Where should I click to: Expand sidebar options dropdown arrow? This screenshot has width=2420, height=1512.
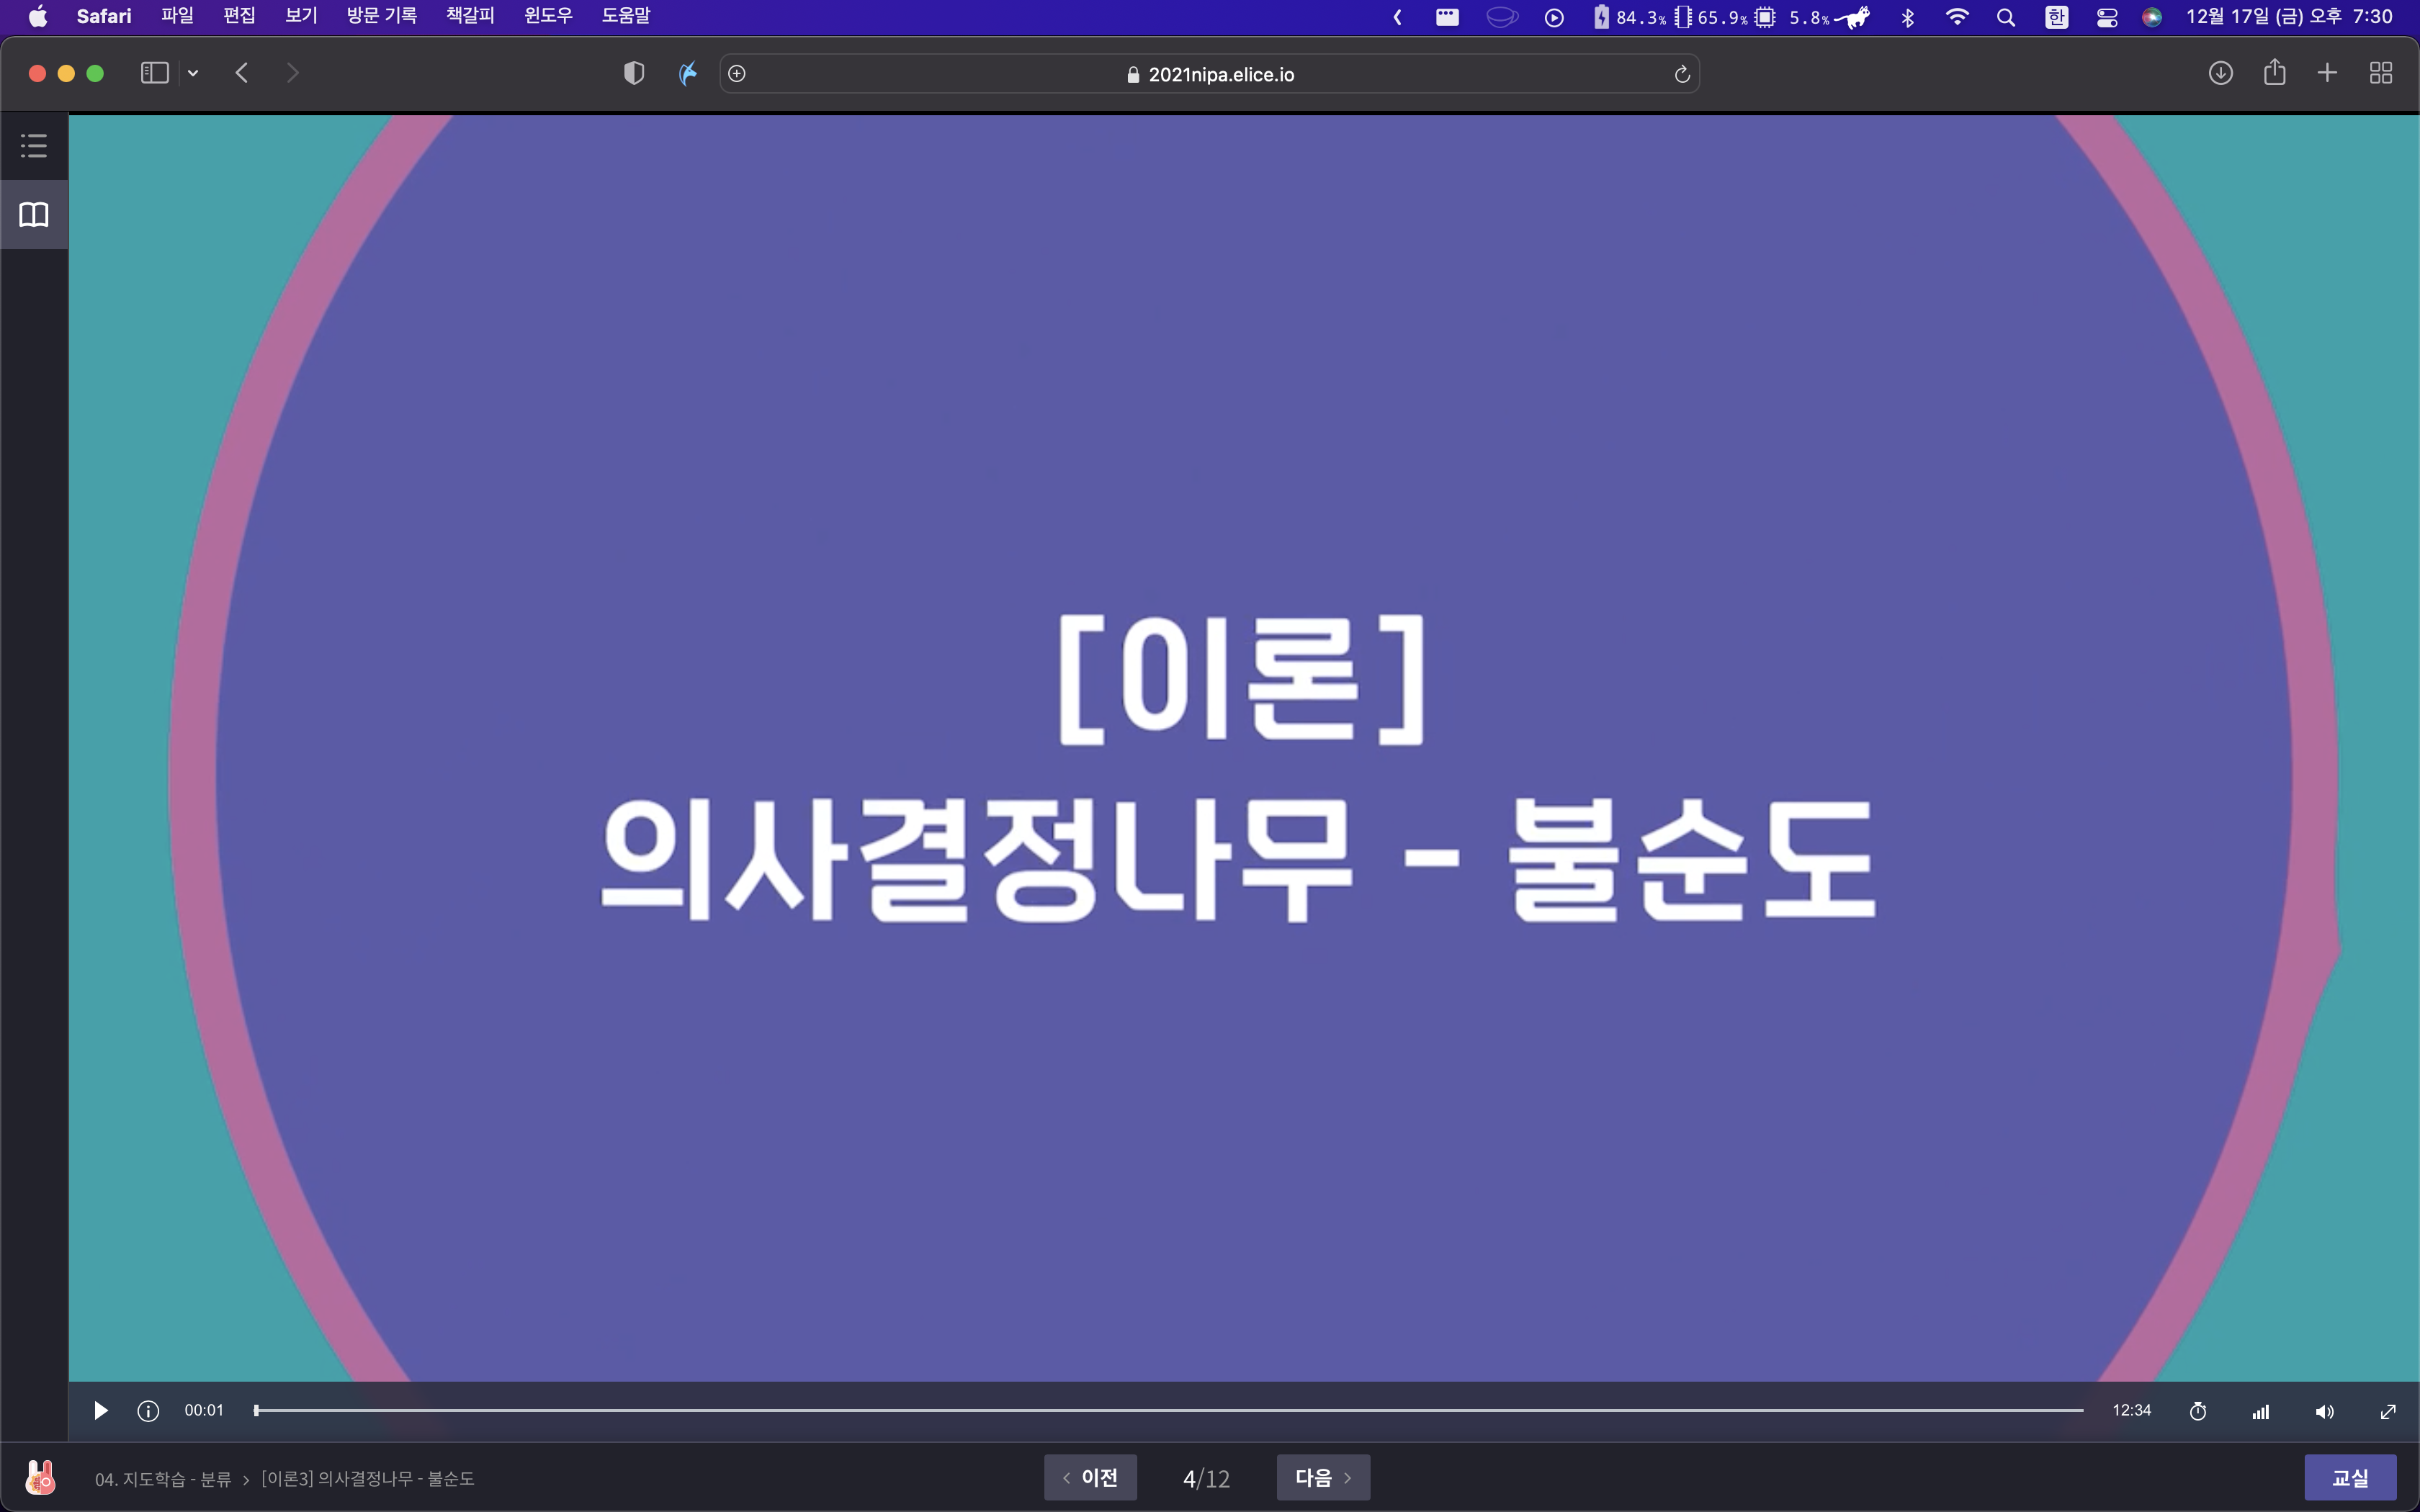pos(193,73)
